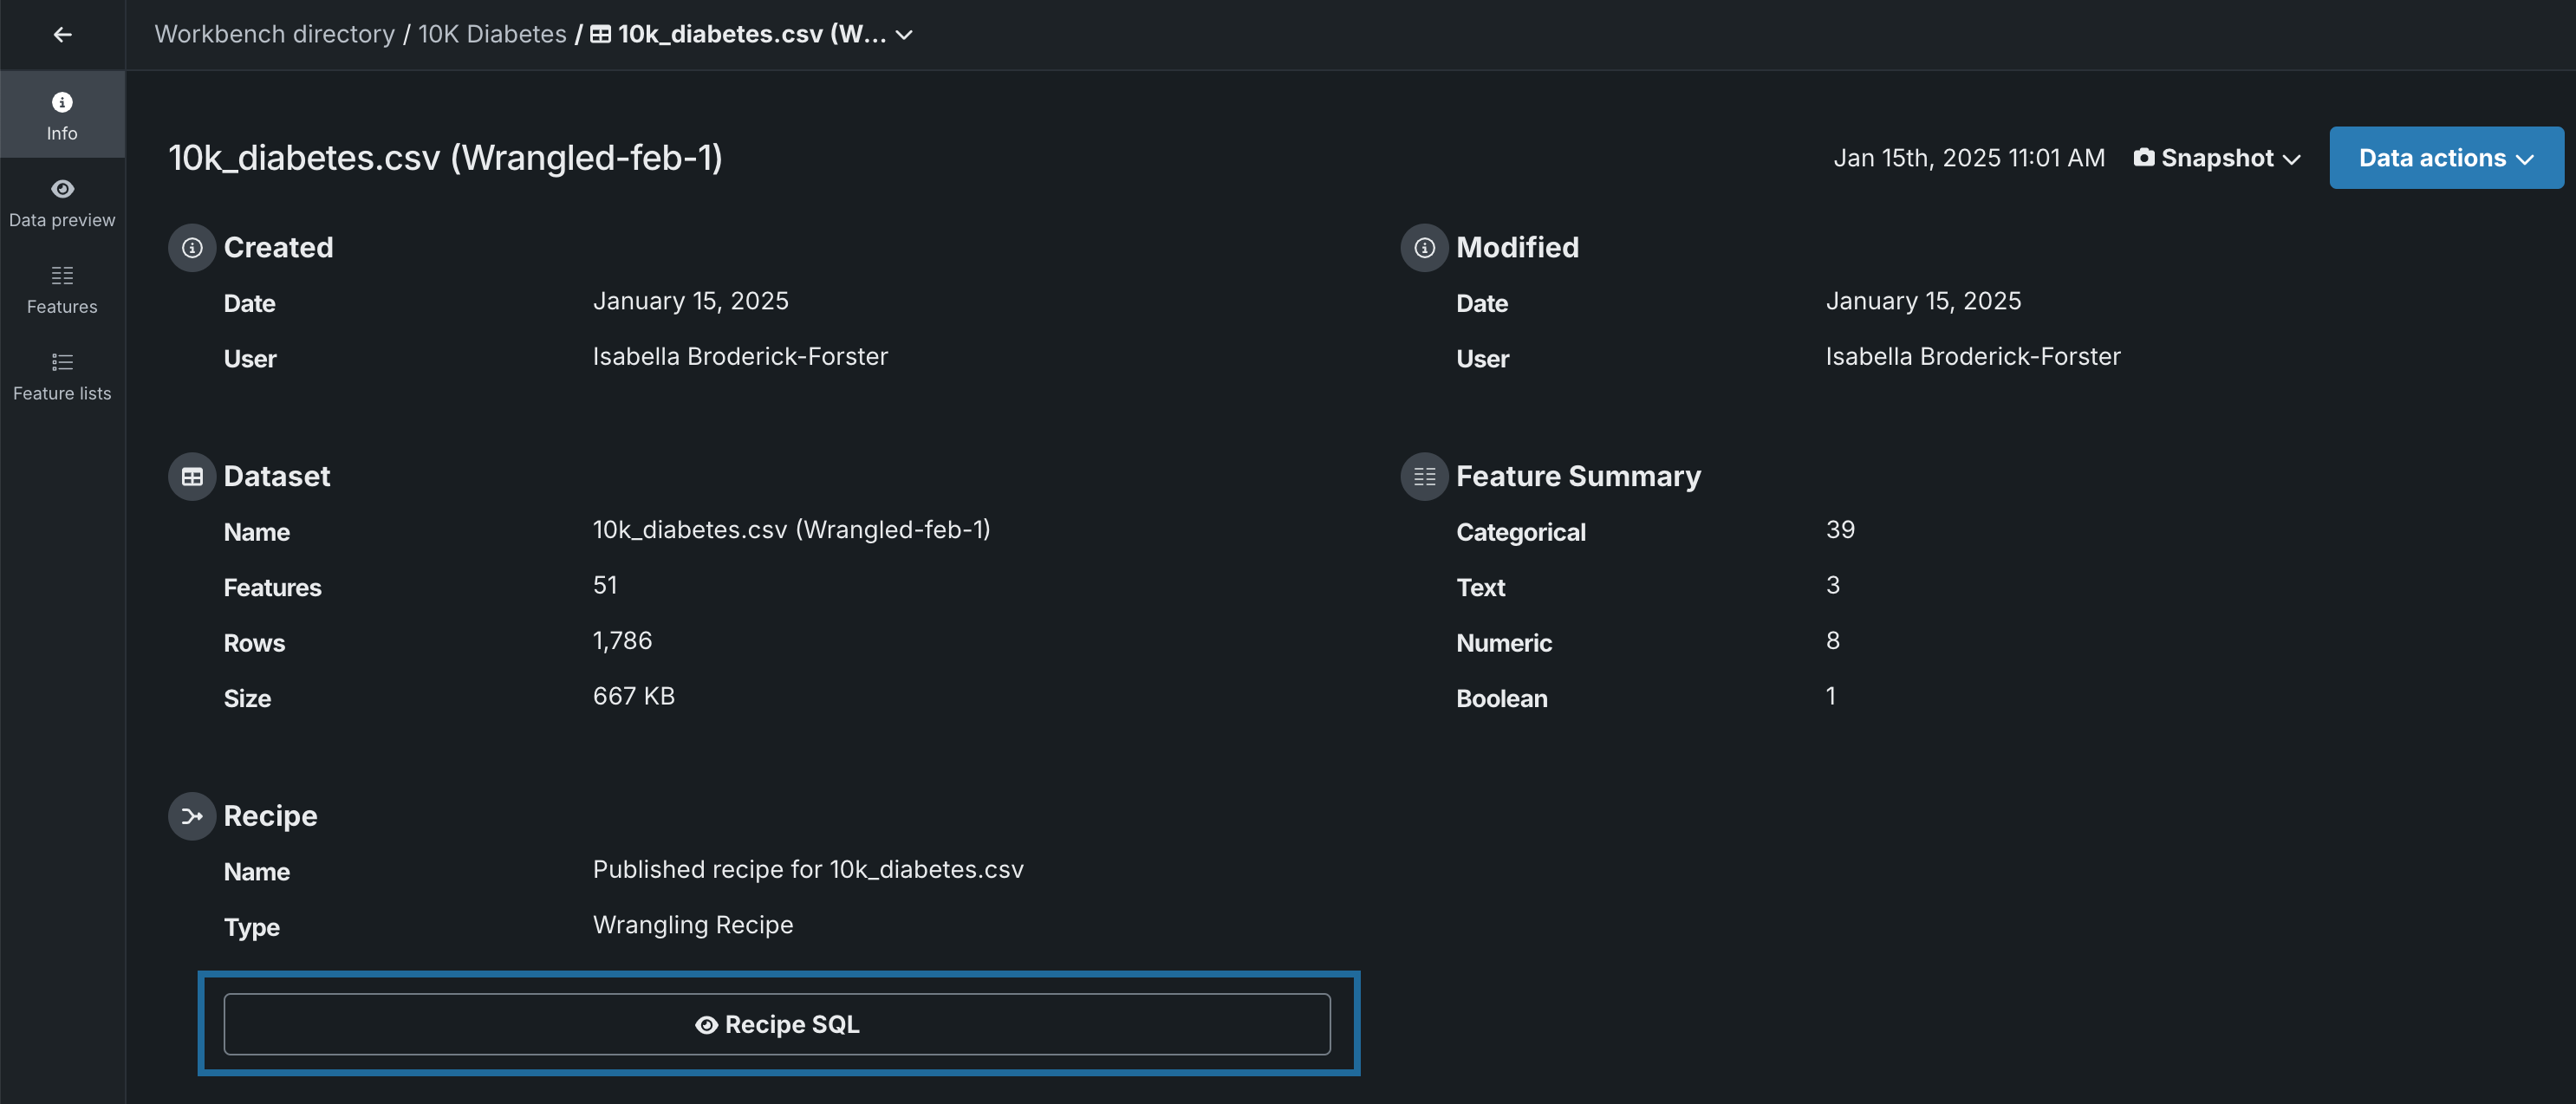The height and width of the screenshot is (1104, 2576).
Task: Click the Created section info icon
Action: pos(192,248)
